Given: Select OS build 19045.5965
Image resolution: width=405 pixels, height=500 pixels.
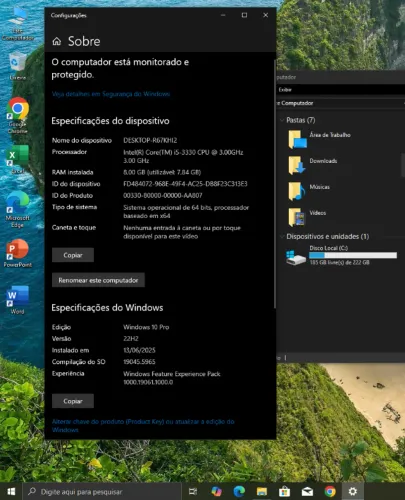Looking at the screenshot, I should click(139, 362).
